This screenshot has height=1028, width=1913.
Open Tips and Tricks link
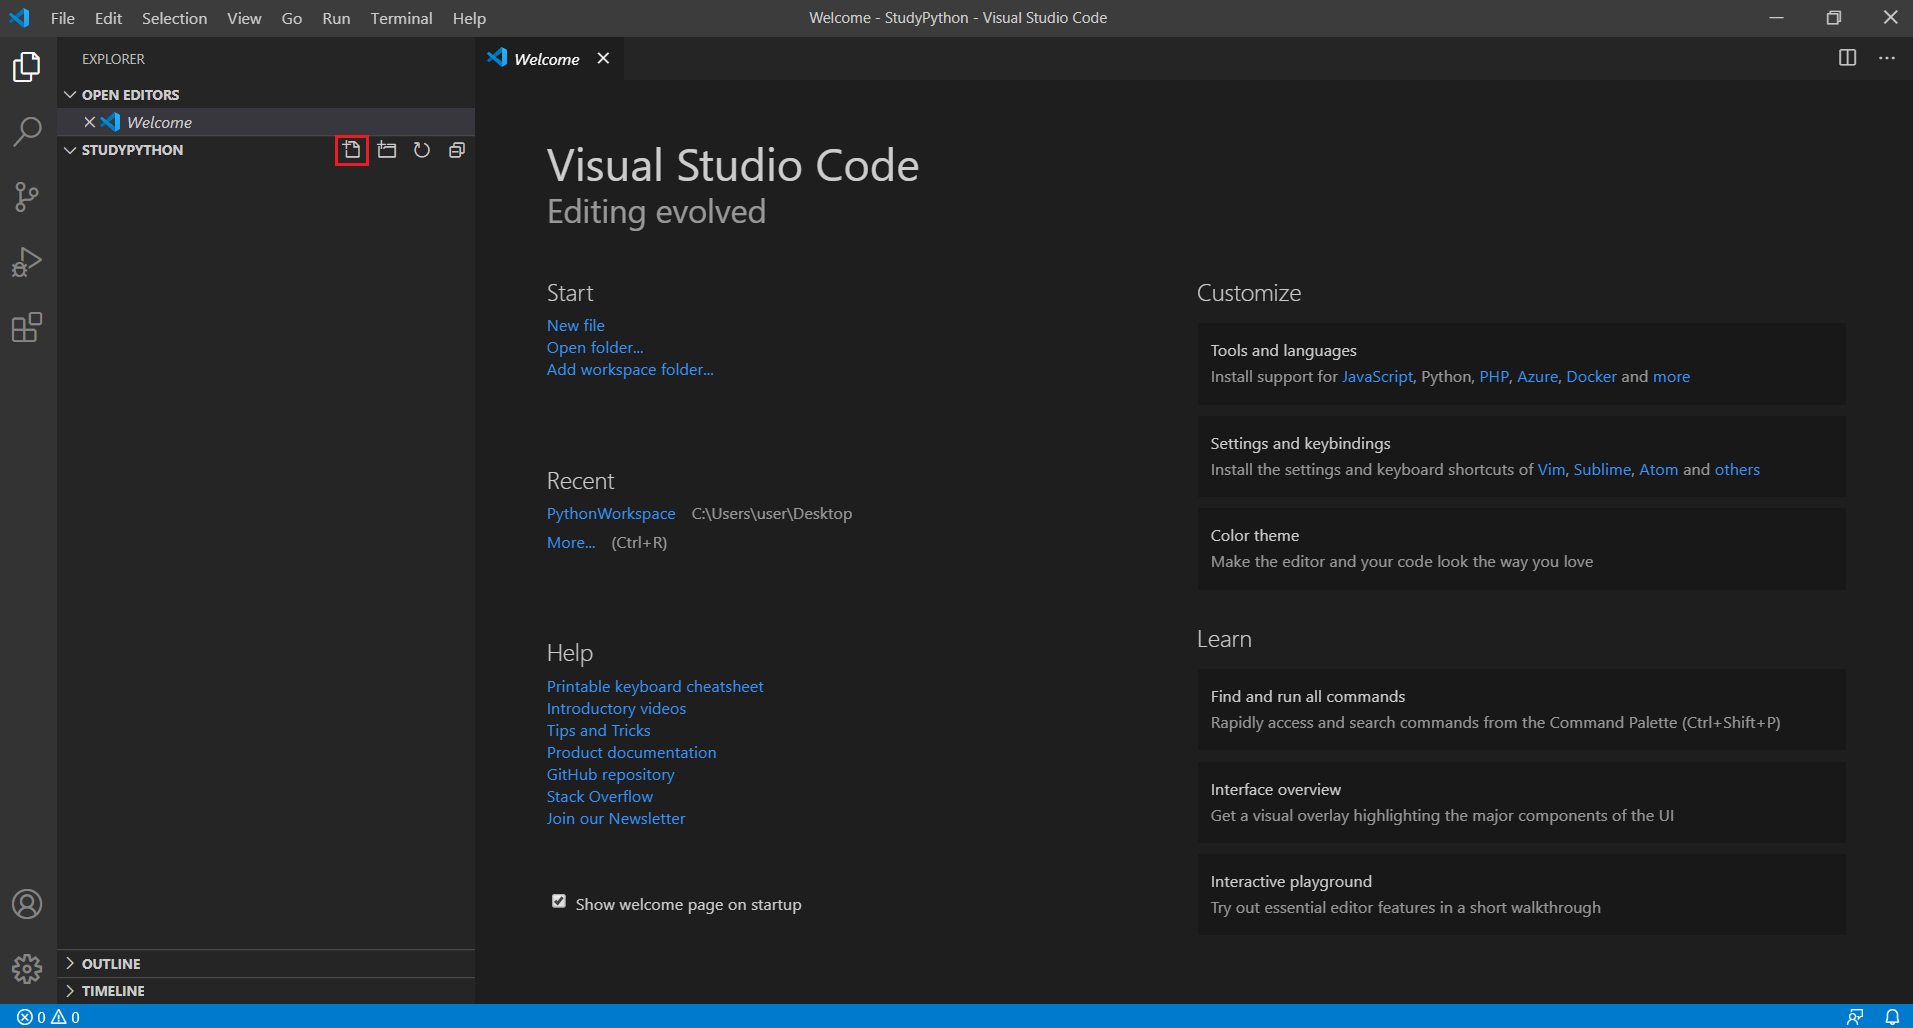tap(598, 731)
